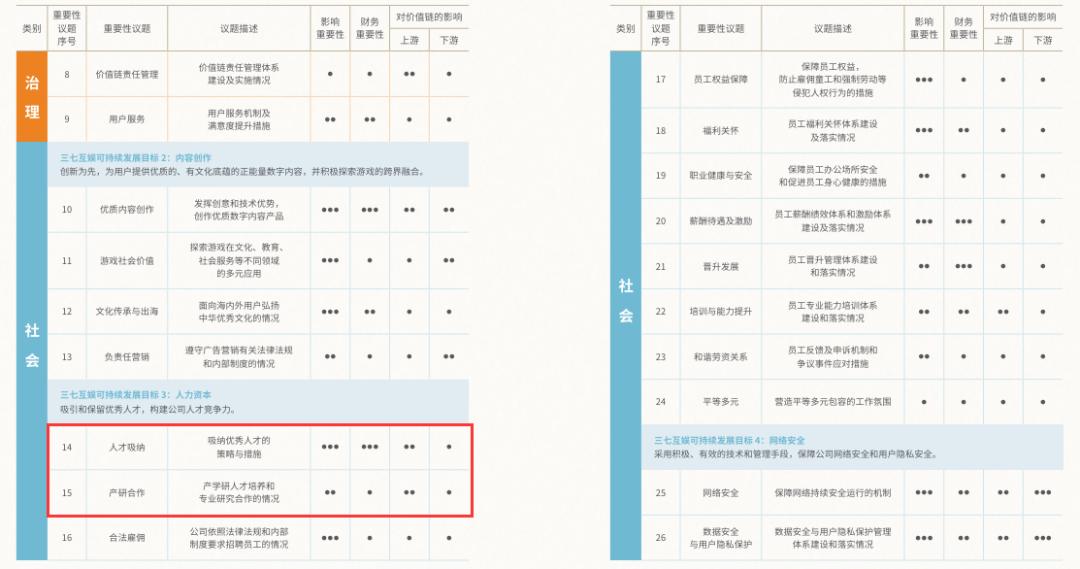Click the 职业健康与安全 topic cell
1080x569 pixels.
(720, 176)
